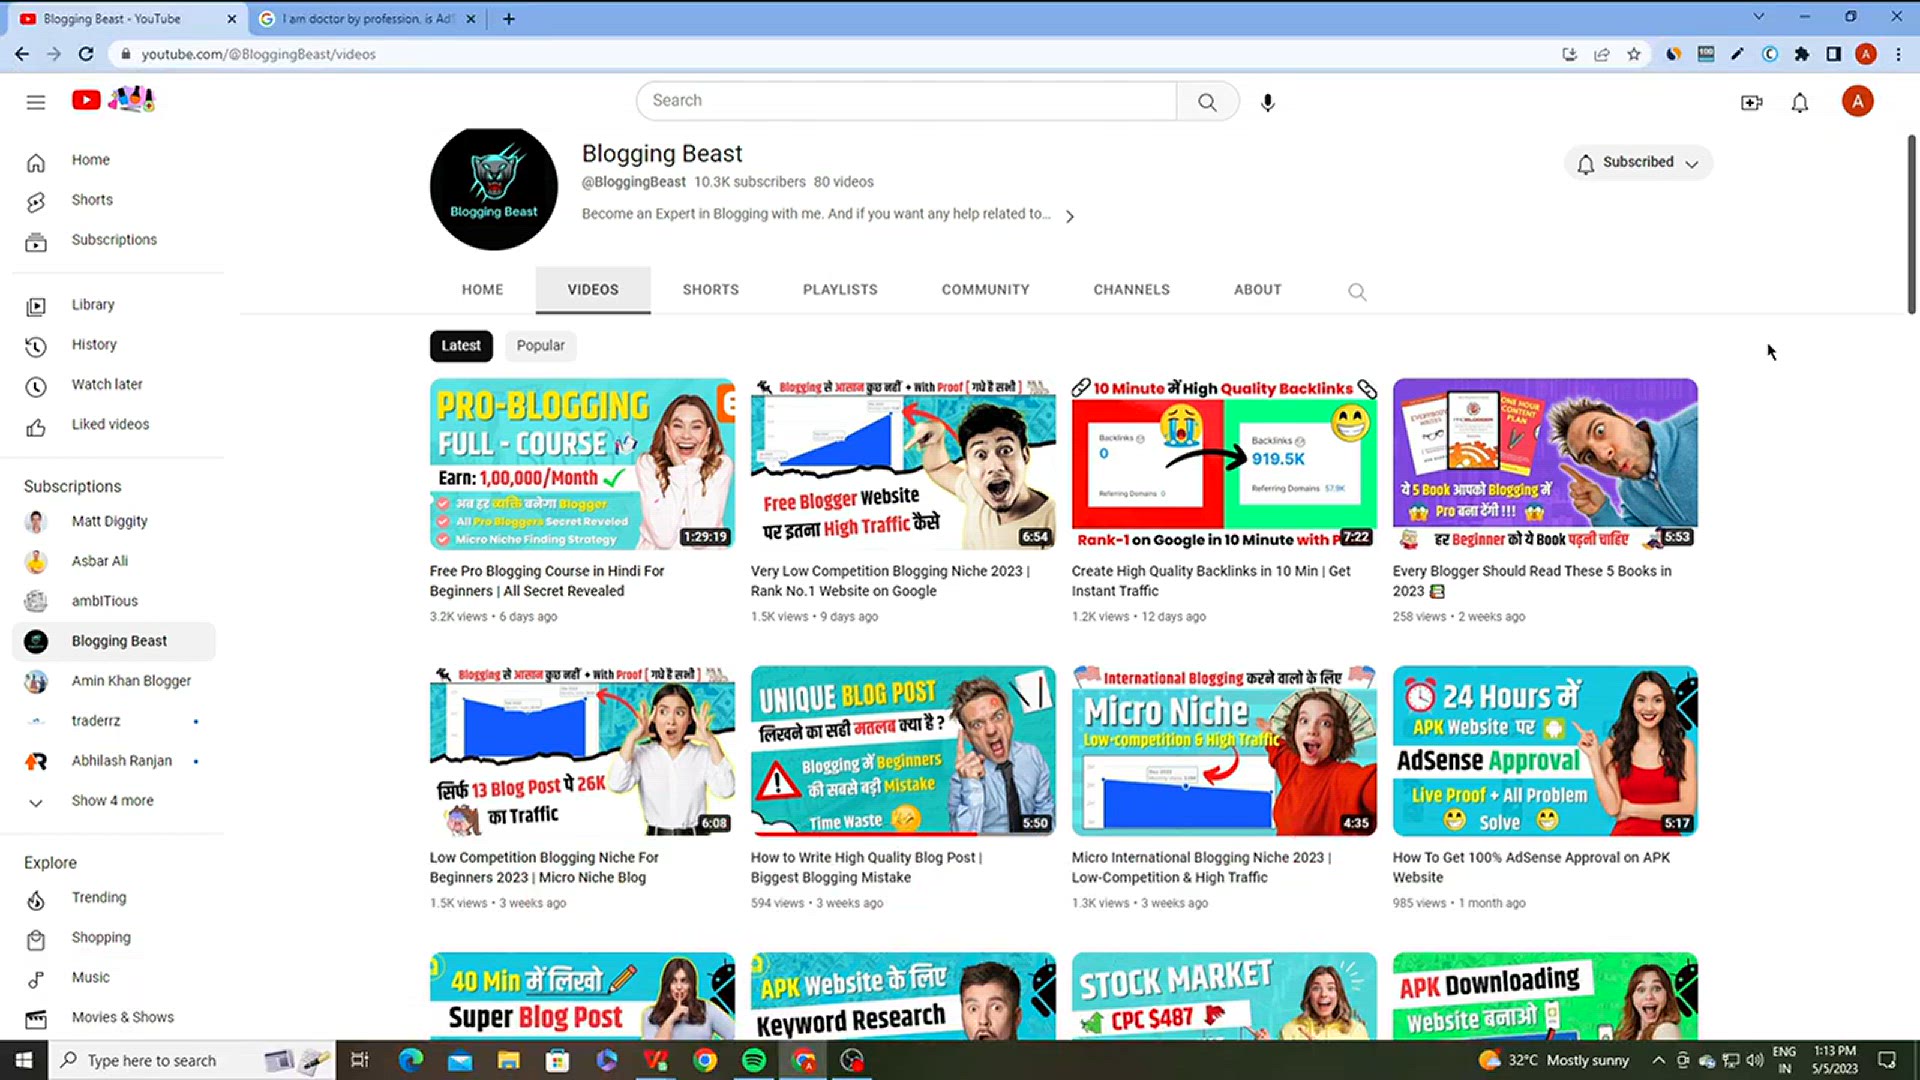
Task: Select the Popular filter chip
Action: (x=540, y=346)
